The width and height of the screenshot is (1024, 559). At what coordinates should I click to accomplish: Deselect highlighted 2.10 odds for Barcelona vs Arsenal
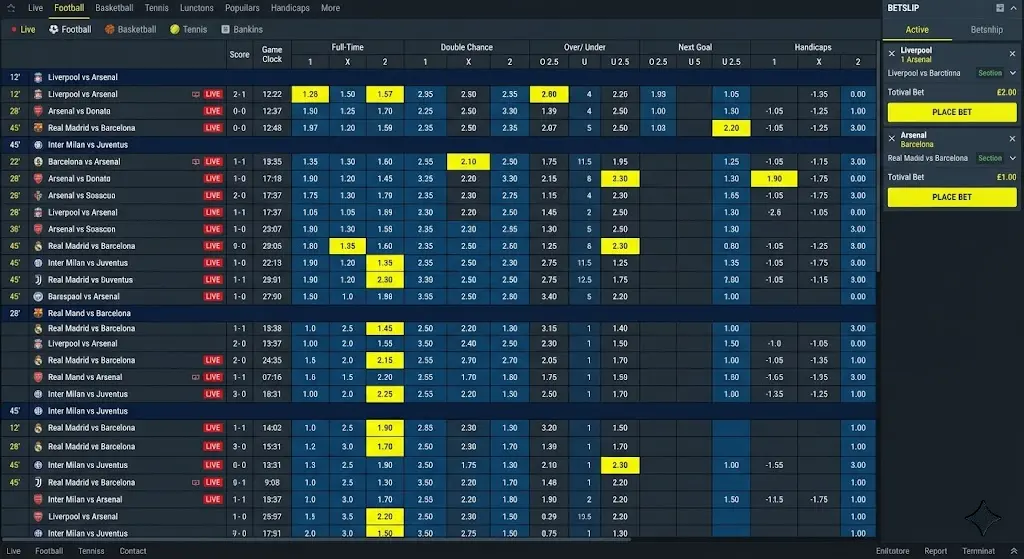point(468,162)
